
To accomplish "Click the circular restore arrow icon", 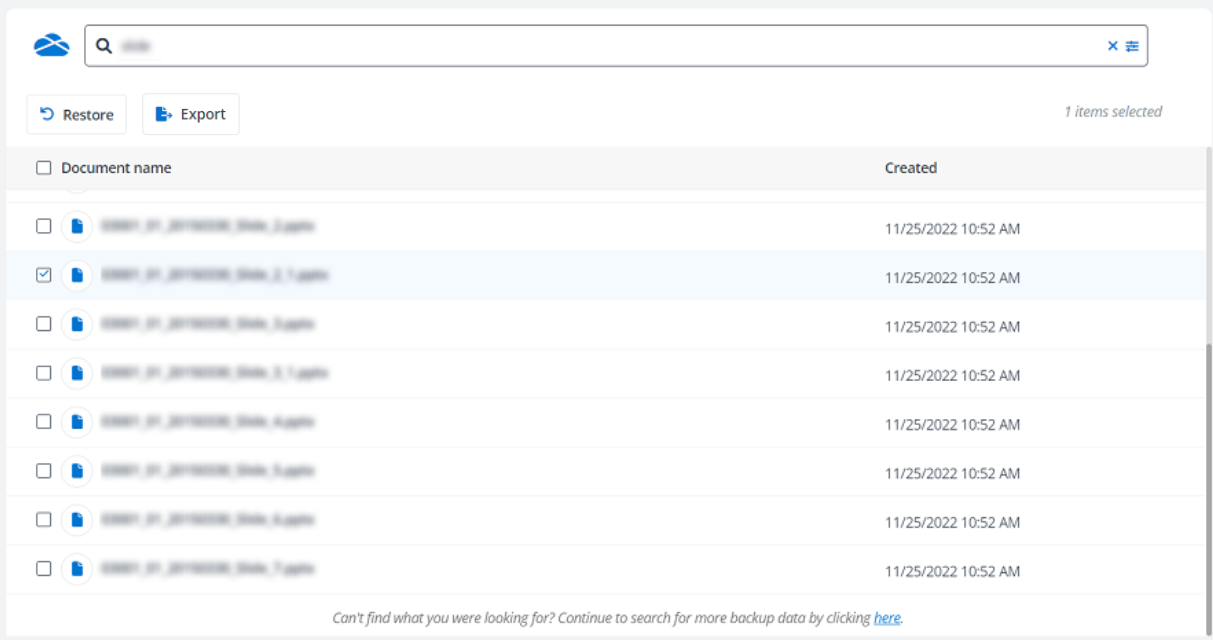I will 46,113.
